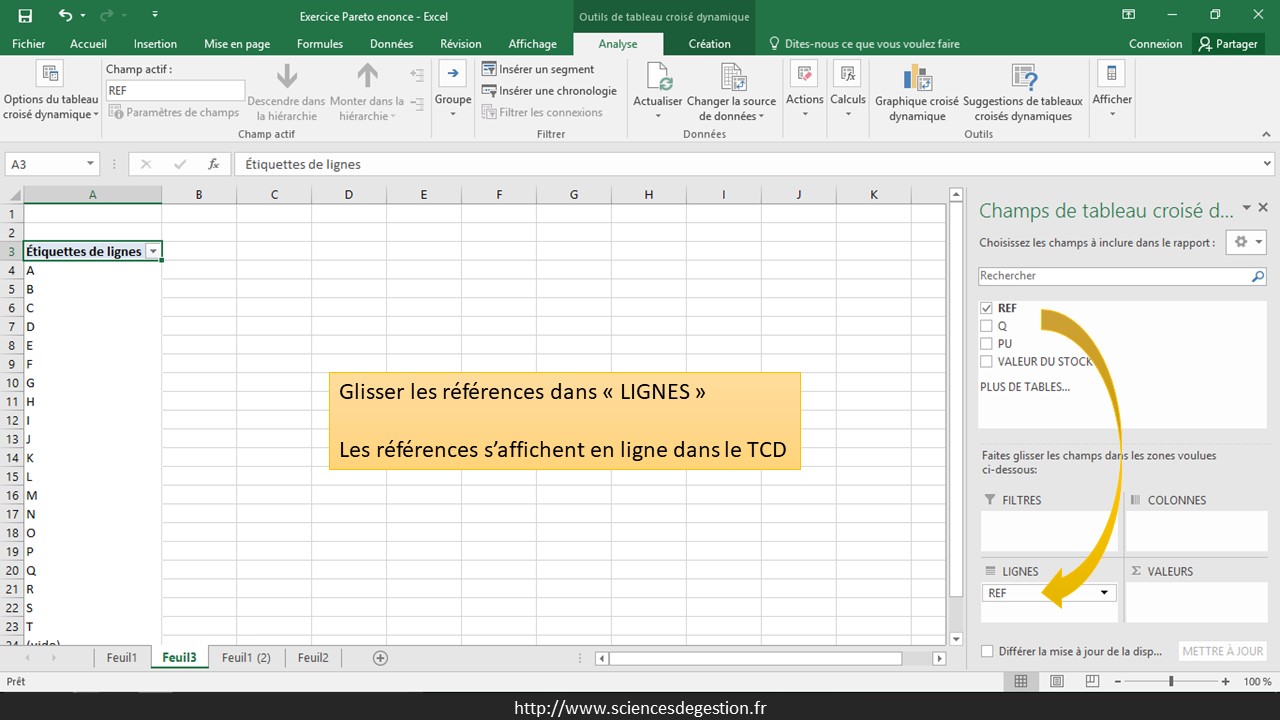Uncheck the REF field checkbox
The width and height of the screenshot is (1280, 720).
[x=987, y=309]
